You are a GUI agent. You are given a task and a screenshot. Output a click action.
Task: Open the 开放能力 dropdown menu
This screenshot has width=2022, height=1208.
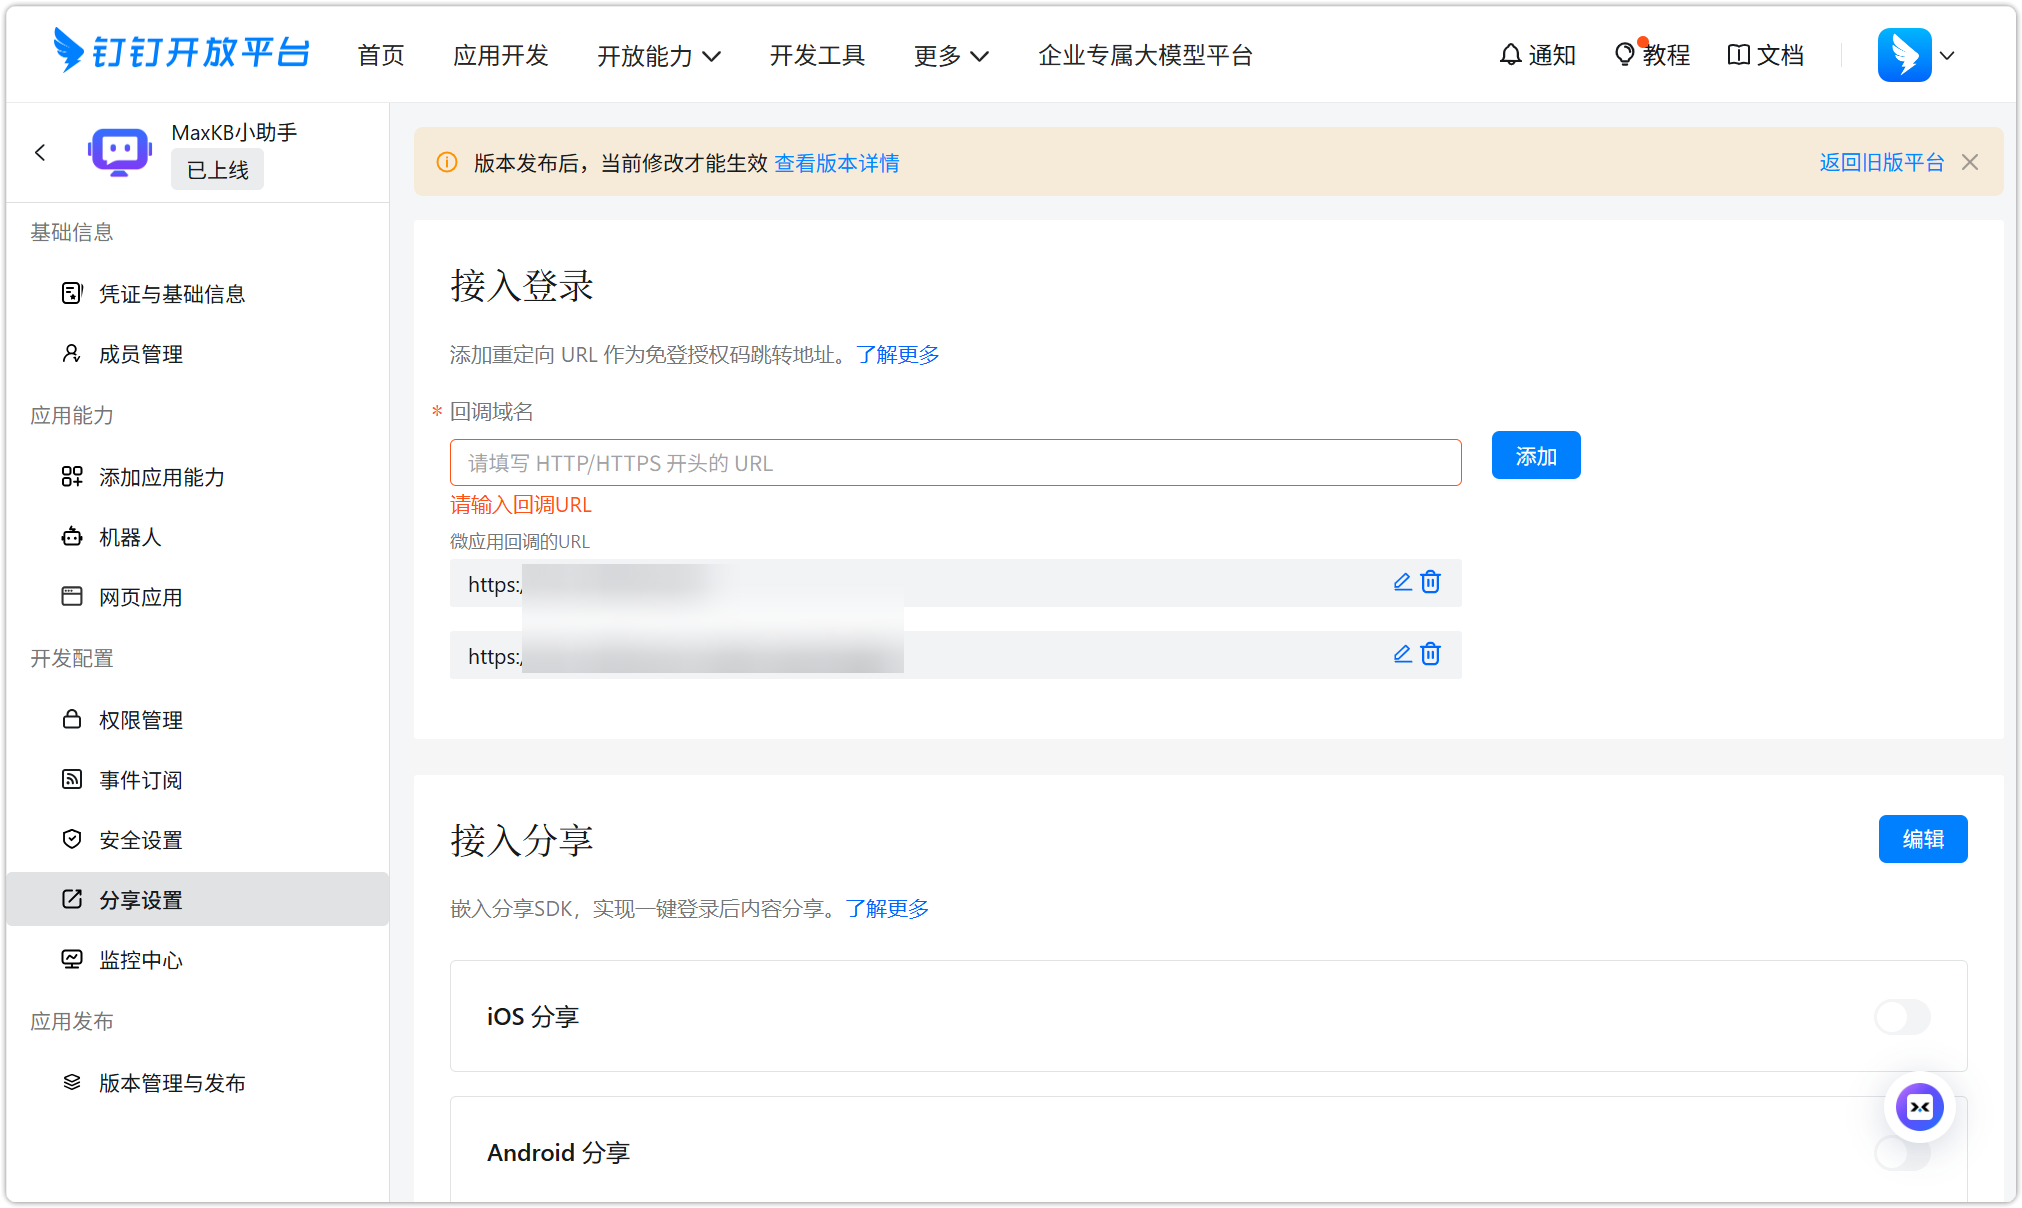[x=659, y=56]
